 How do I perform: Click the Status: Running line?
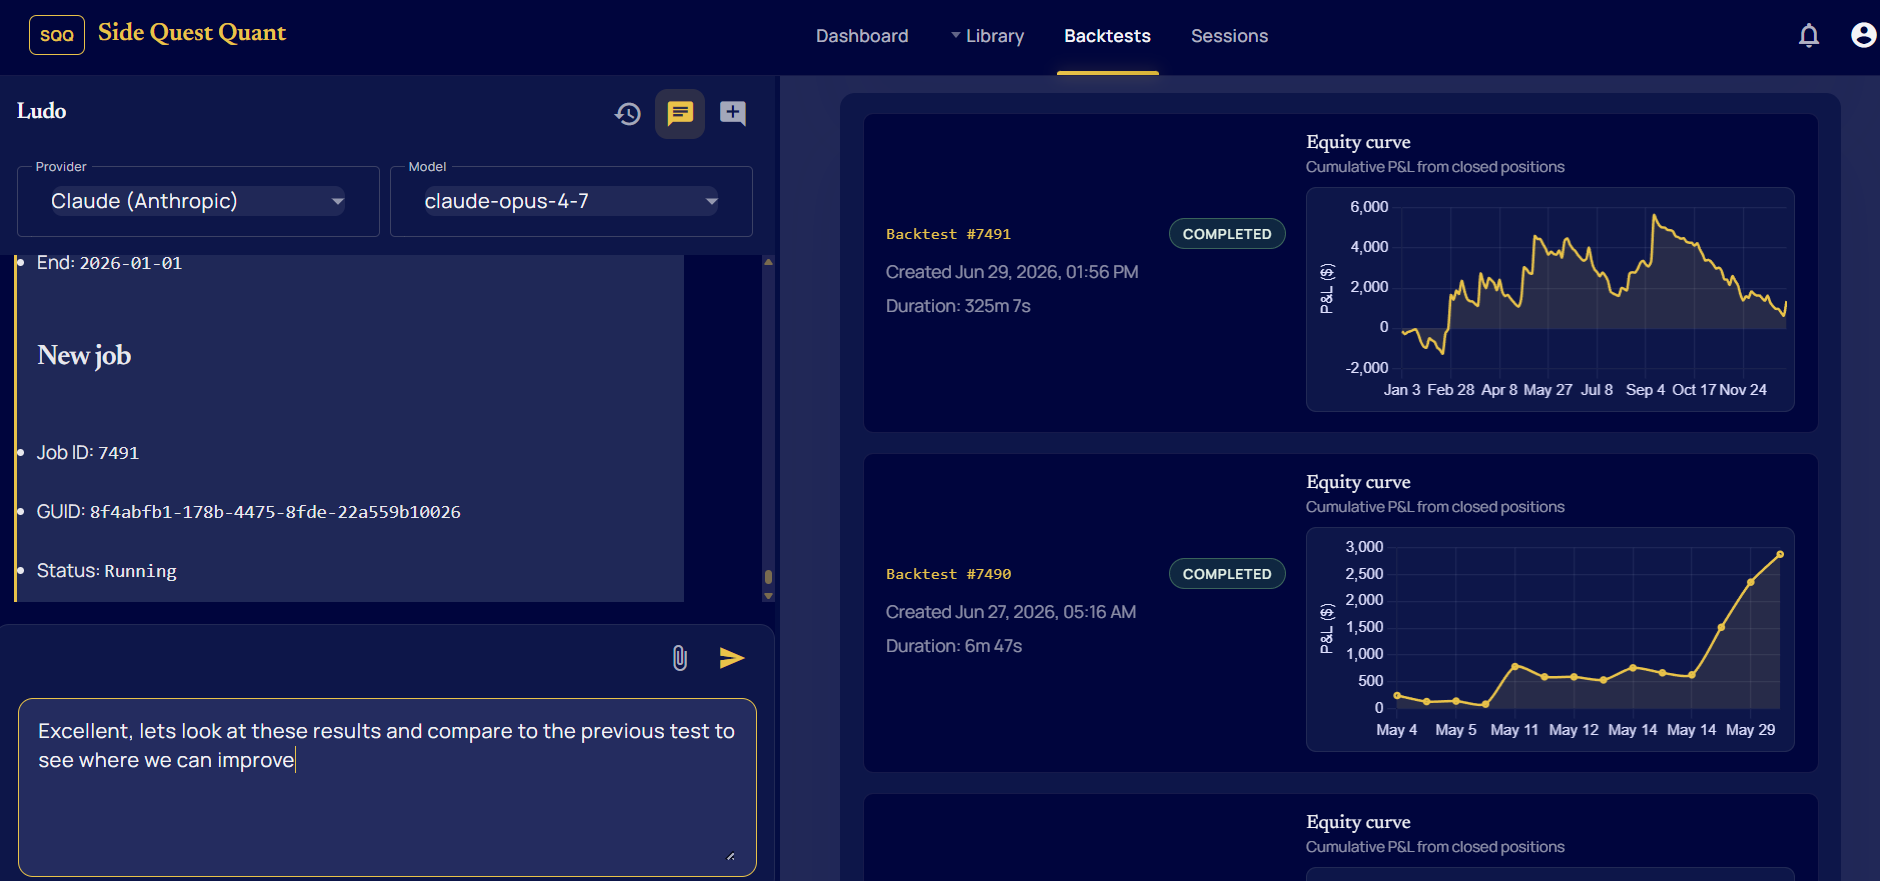pyautogui.click(x=107, y=571)
